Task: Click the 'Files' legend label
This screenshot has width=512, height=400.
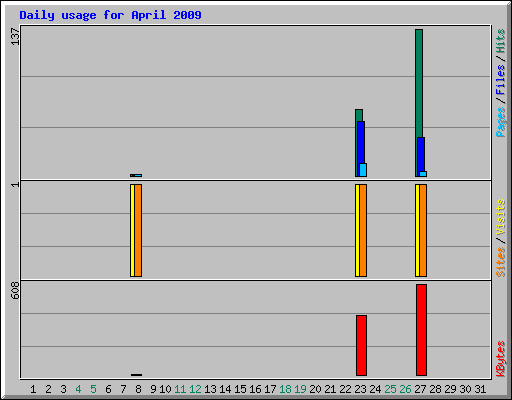Action: point(501,79)
